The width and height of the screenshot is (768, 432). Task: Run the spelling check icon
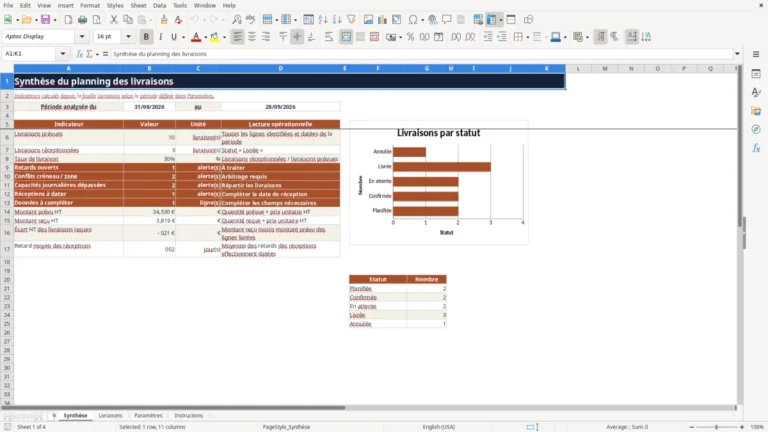[251, 20]
